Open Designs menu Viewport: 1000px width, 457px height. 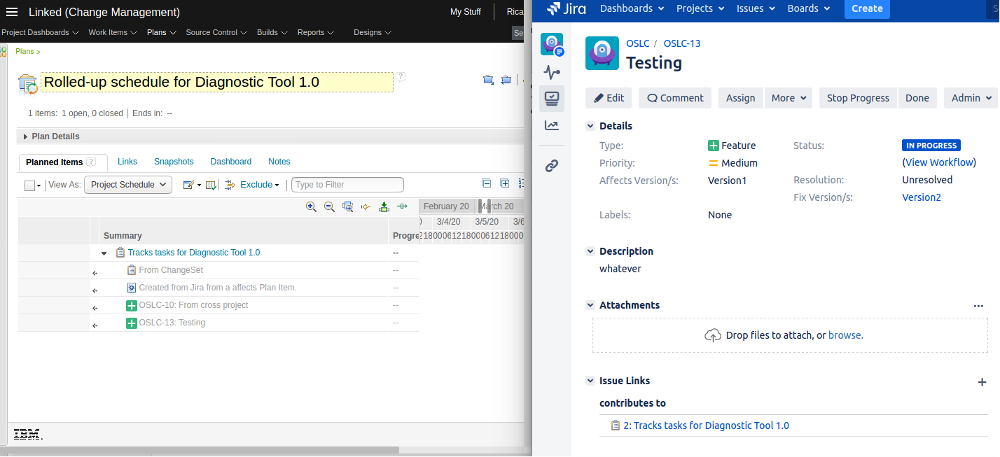click(372, 32)
